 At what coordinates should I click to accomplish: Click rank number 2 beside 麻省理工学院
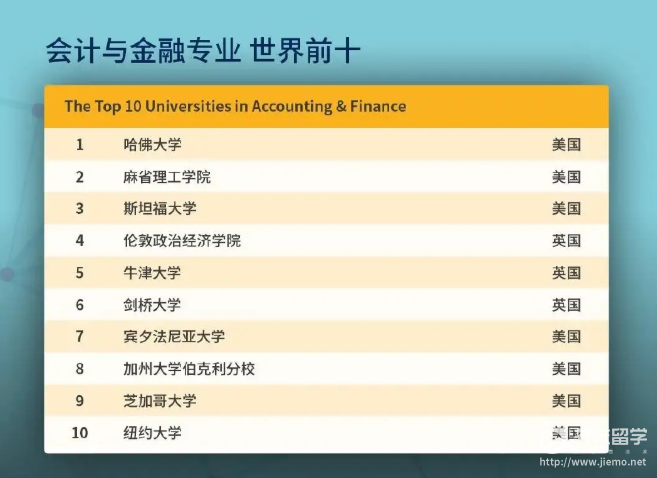pyautogui.click(x=80, y=177)
